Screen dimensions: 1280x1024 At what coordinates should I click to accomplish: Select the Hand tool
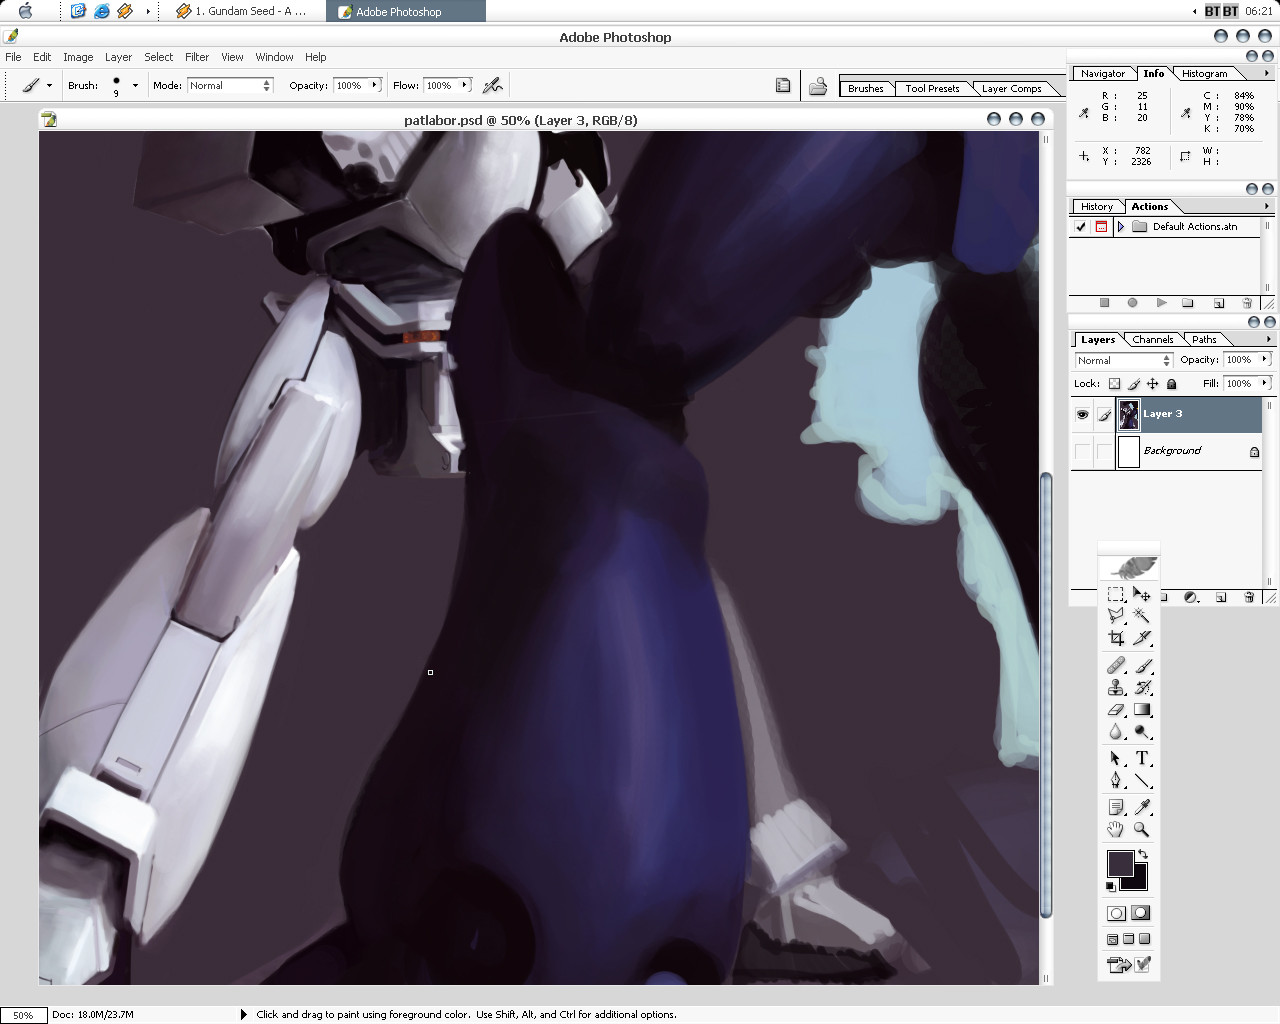coord(1116,829)
